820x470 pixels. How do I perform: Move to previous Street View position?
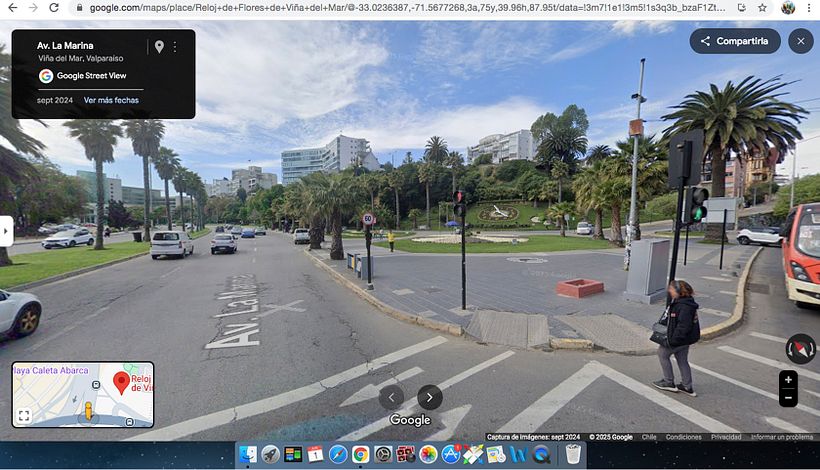coord(391,398)
